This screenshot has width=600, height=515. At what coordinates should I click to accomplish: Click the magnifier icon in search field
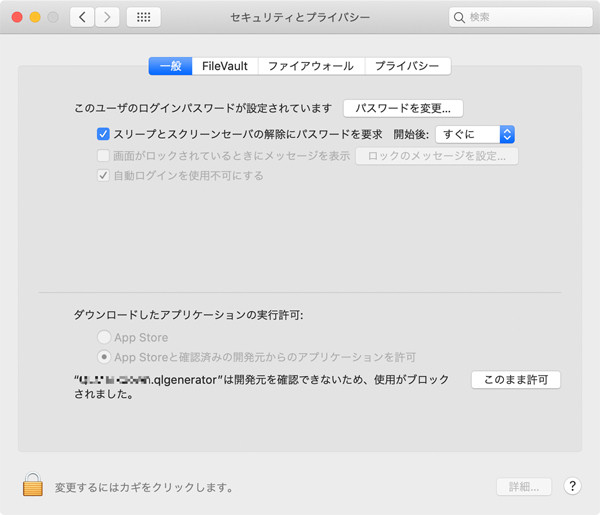[459, 17]
